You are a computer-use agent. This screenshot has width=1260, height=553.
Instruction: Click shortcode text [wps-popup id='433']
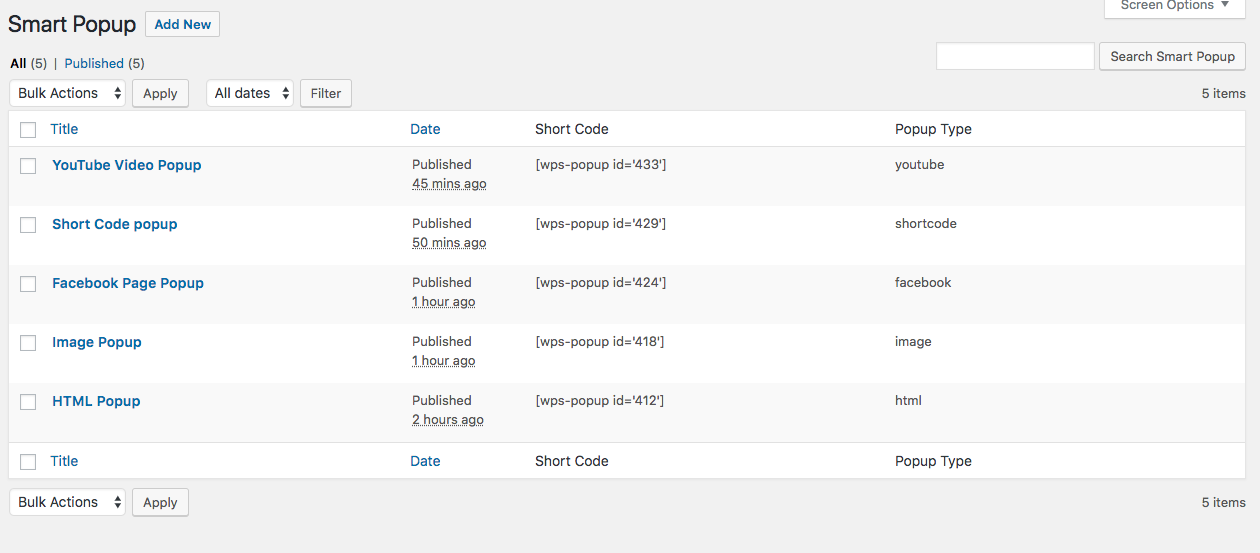(600, 164)
